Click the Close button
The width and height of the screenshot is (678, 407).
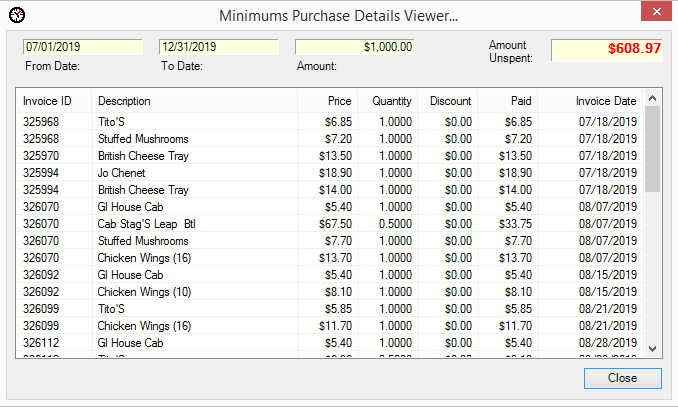(622, 378)
